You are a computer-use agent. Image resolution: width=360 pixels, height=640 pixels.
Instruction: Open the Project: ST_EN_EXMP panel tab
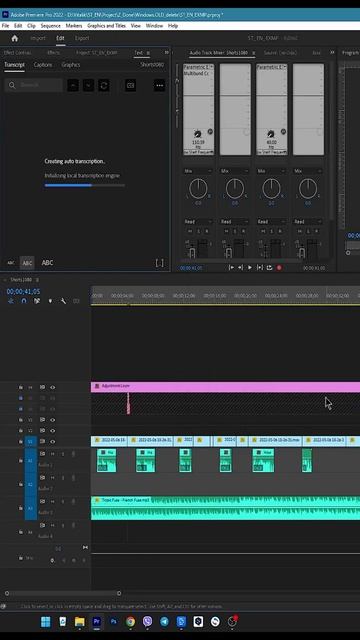pyautogui.click(x=97, y=53)
